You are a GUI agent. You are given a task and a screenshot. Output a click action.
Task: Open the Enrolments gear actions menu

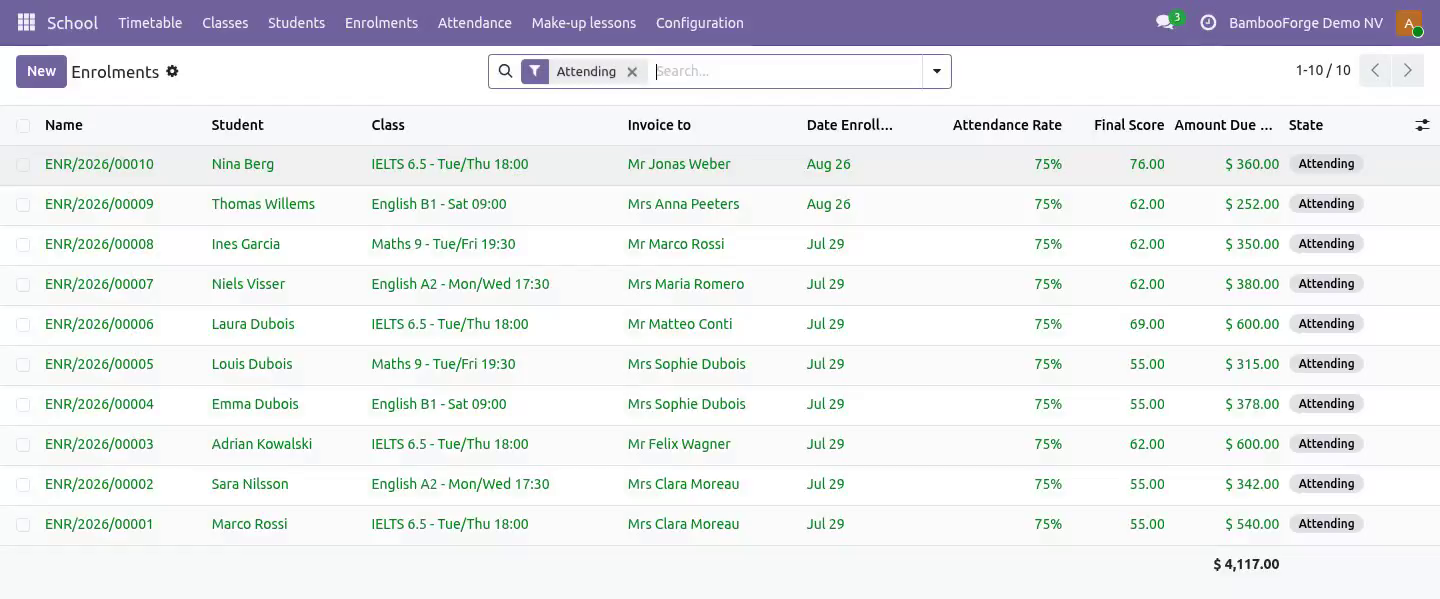(x=172, y=71)
